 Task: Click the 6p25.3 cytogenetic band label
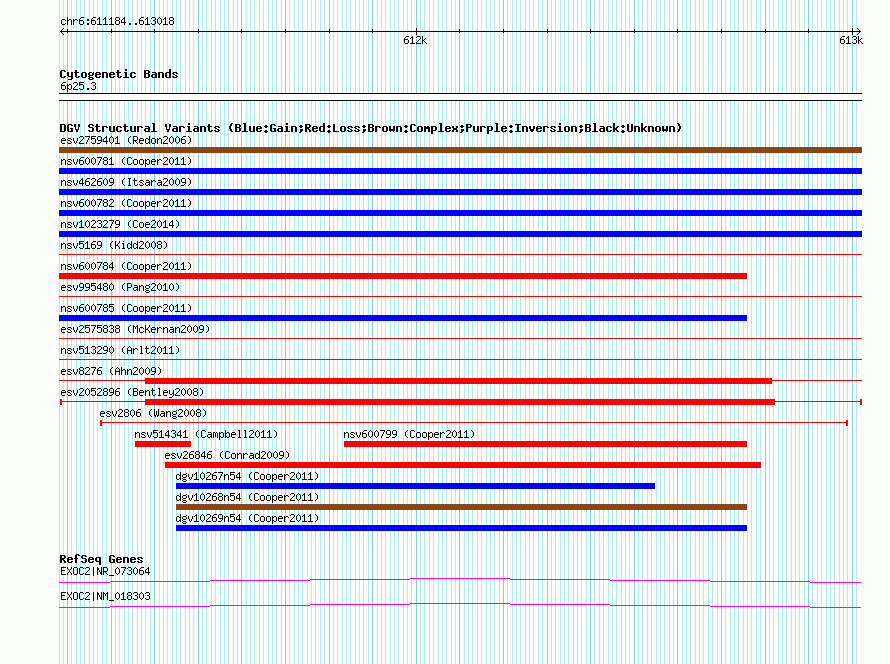(x=78, y=86)
